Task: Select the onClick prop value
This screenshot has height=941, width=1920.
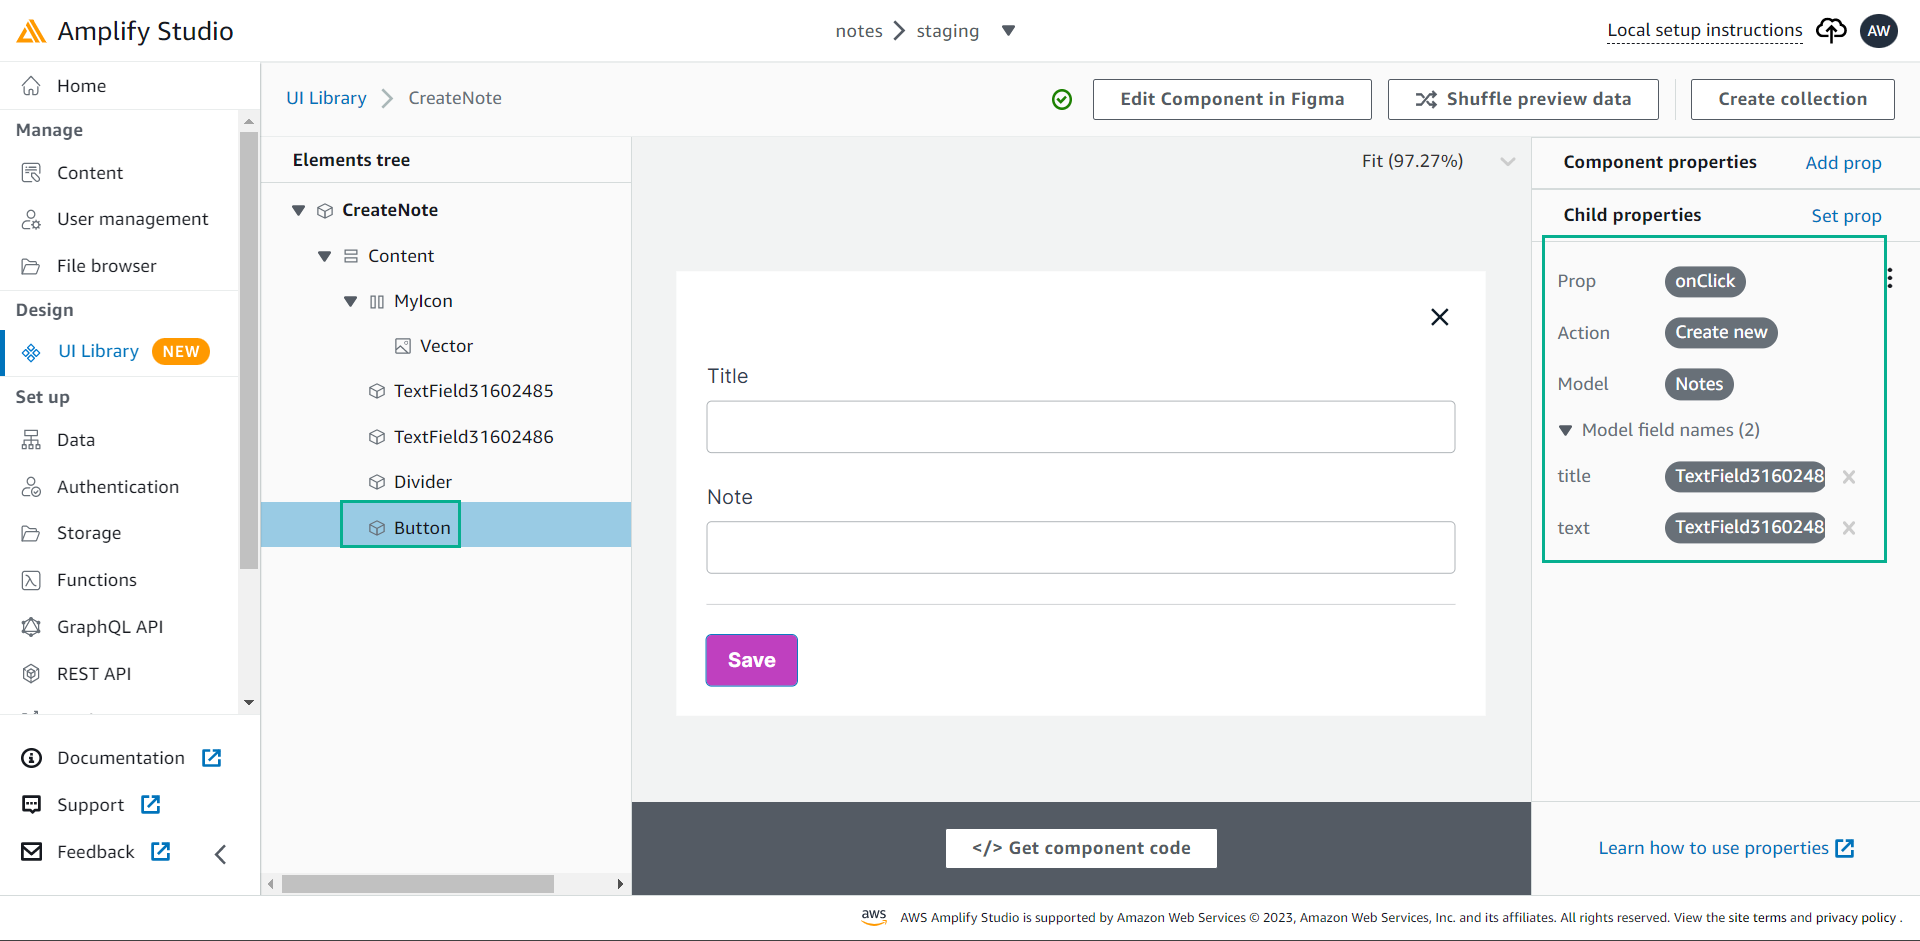Action: coord(1705,282)
